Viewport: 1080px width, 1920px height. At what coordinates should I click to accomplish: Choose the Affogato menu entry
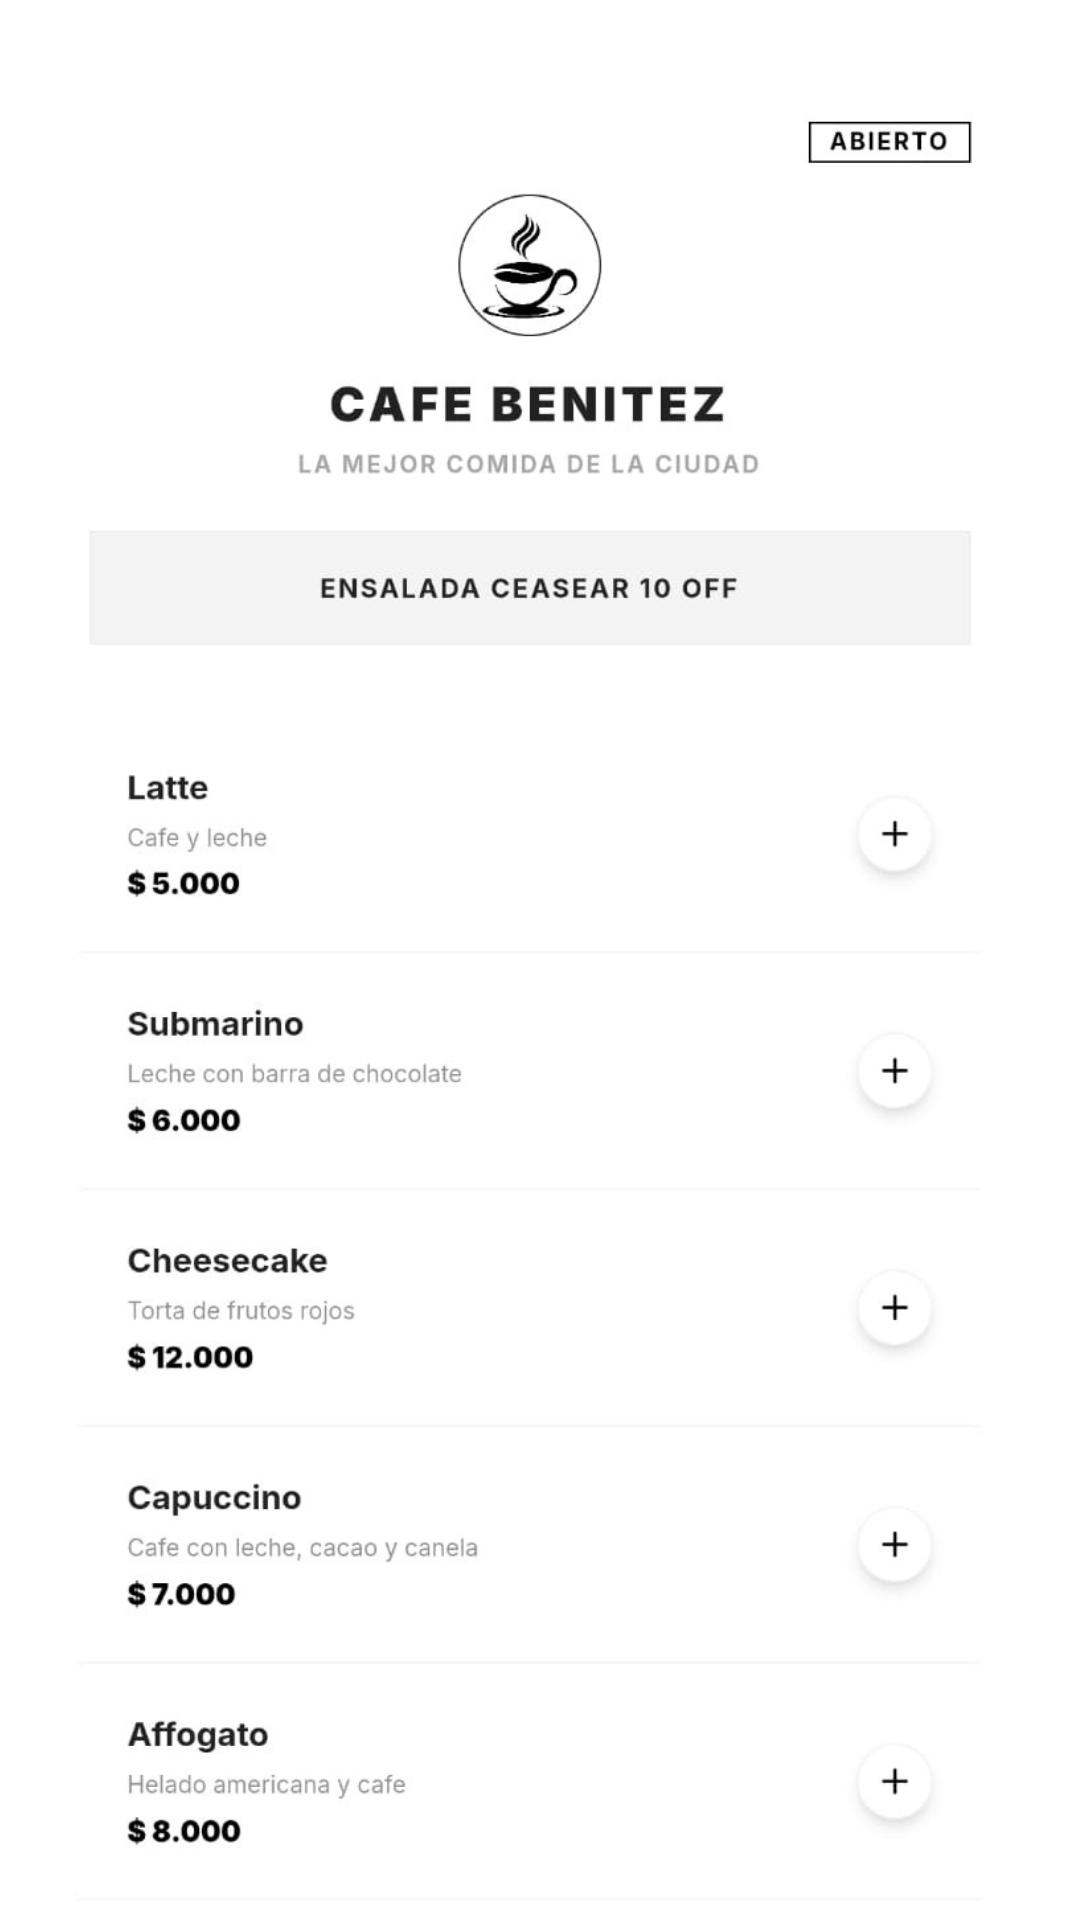pyautogui.click(x=197, y=1735)
